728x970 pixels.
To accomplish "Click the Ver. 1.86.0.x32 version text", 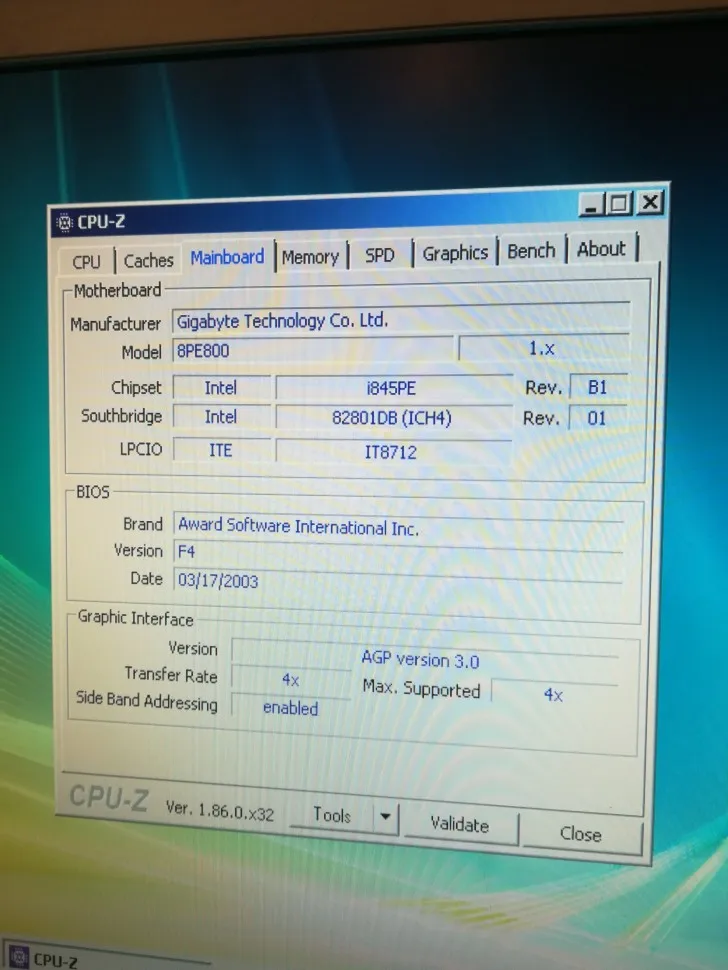I will coord(220,811).
